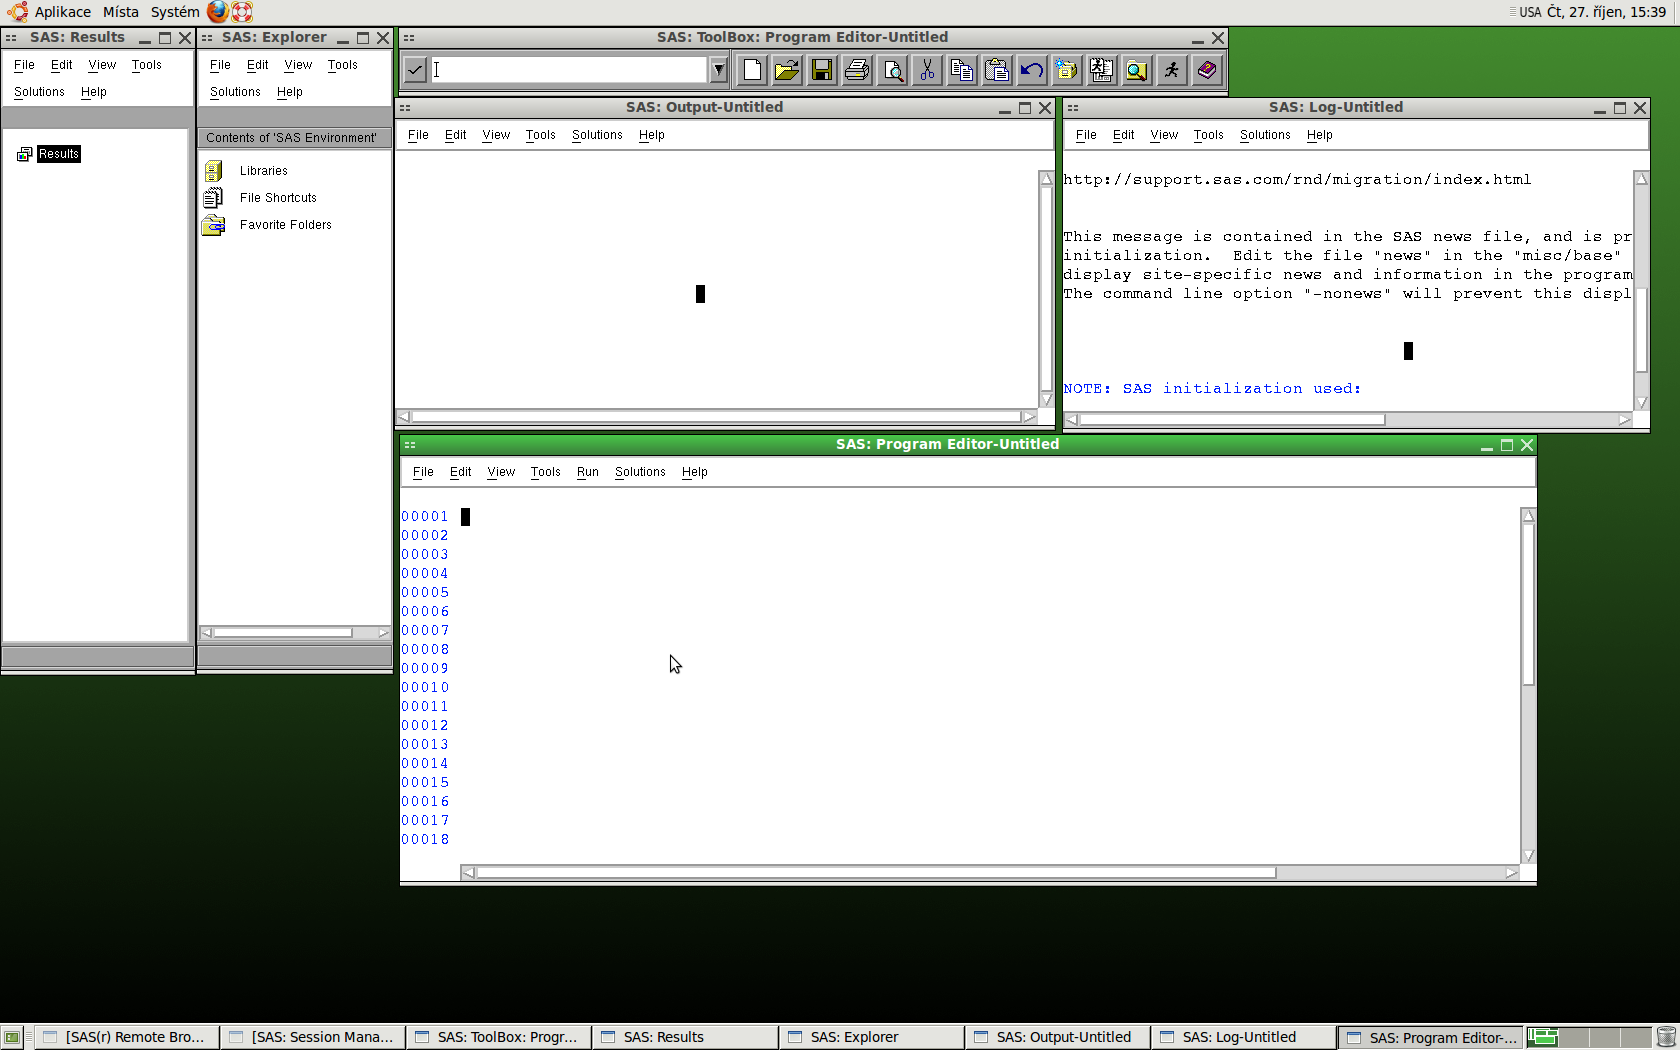The width and height of the screenshot is (1680, 1050).
Task: Click the New Library icon in ToolBox
Action: 1067,70
